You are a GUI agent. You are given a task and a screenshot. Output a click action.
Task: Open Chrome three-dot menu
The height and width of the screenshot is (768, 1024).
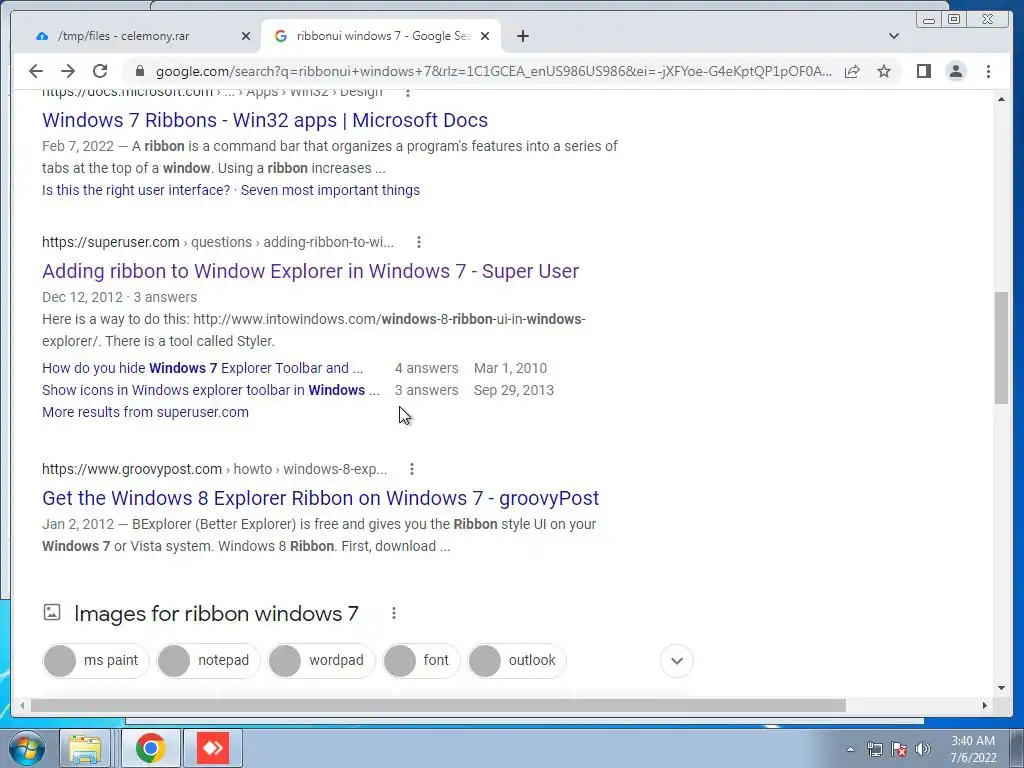[988, 71]
